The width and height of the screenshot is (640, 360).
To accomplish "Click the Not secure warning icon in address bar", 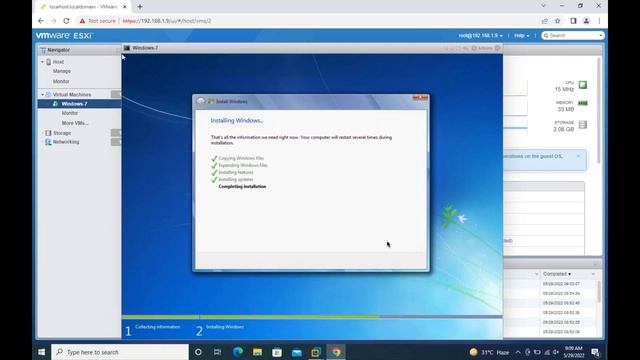I will [x=82, y=21].
